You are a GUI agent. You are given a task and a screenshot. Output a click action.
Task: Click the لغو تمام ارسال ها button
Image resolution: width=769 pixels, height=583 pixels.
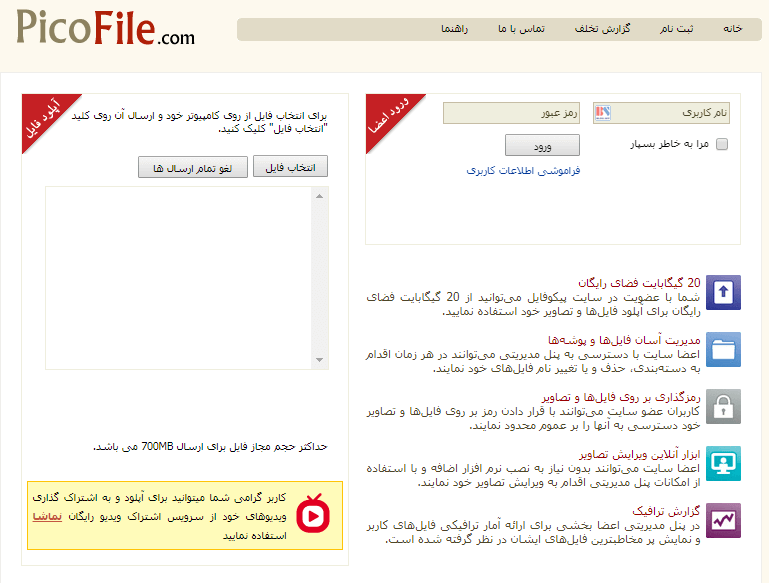(193, 167)
